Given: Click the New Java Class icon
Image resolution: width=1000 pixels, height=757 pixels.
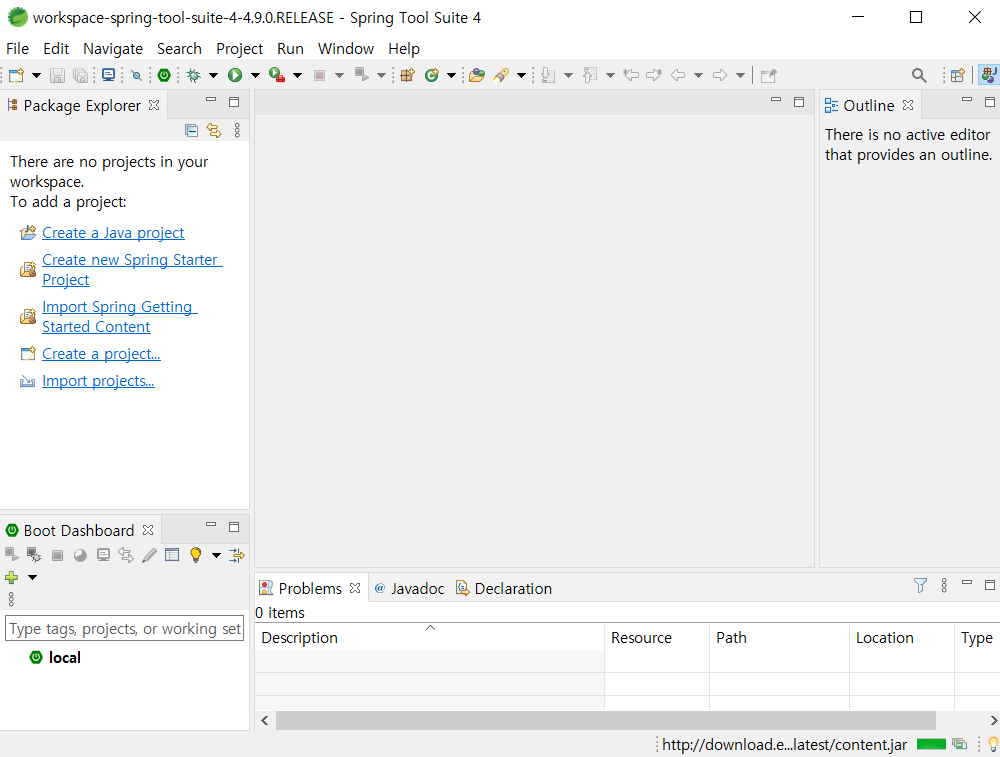Looking at the screenshot, I should tap(432, 75).
